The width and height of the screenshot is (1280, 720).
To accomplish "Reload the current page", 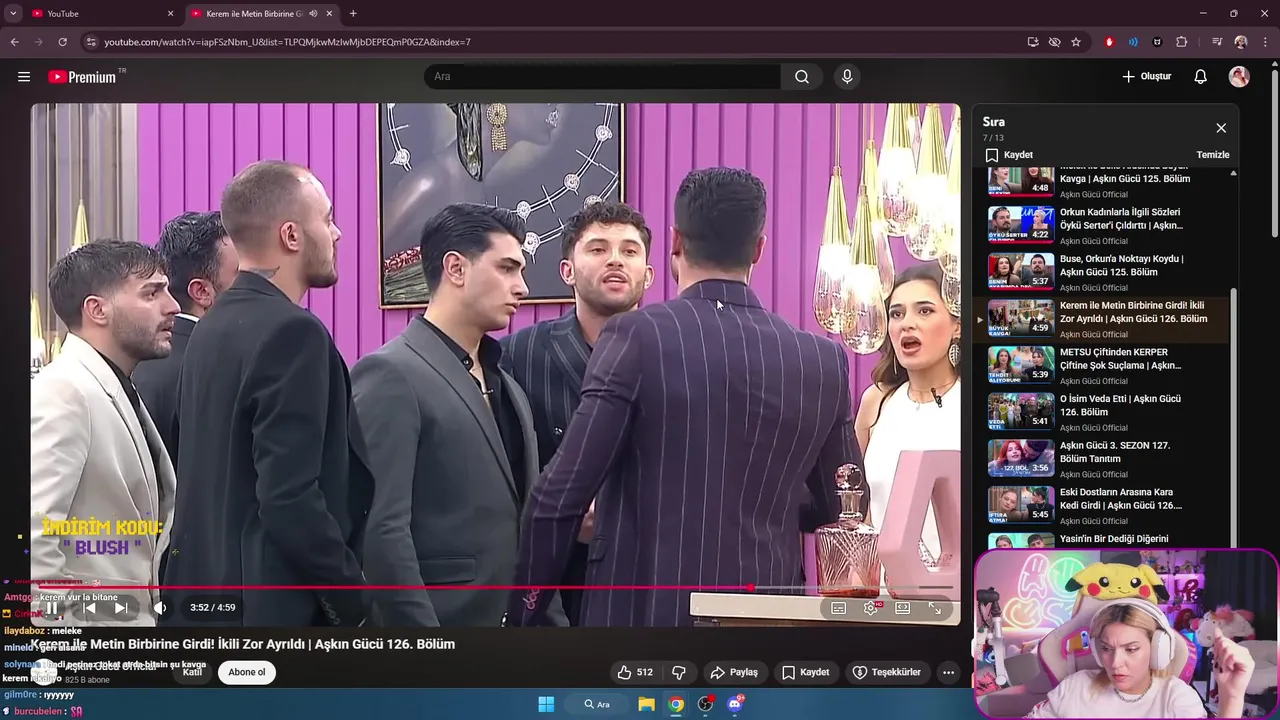I will coord(62,42).
